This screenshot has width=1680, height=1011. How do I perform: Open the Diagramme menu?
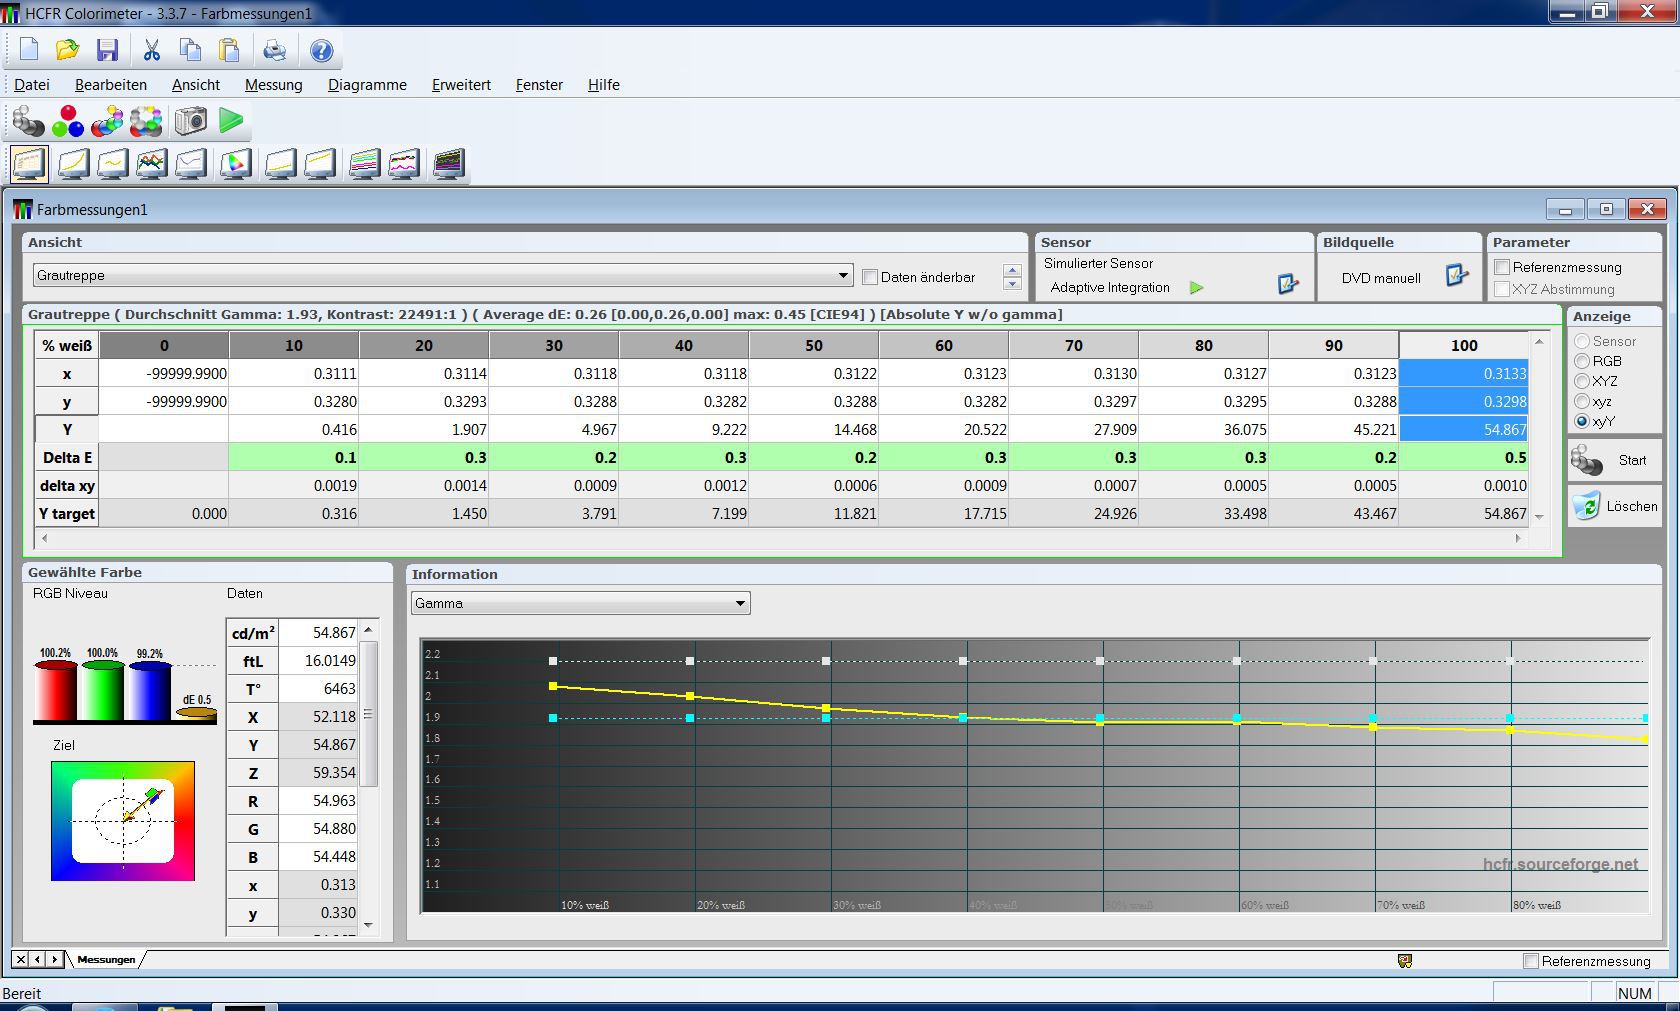pos(367,85)
